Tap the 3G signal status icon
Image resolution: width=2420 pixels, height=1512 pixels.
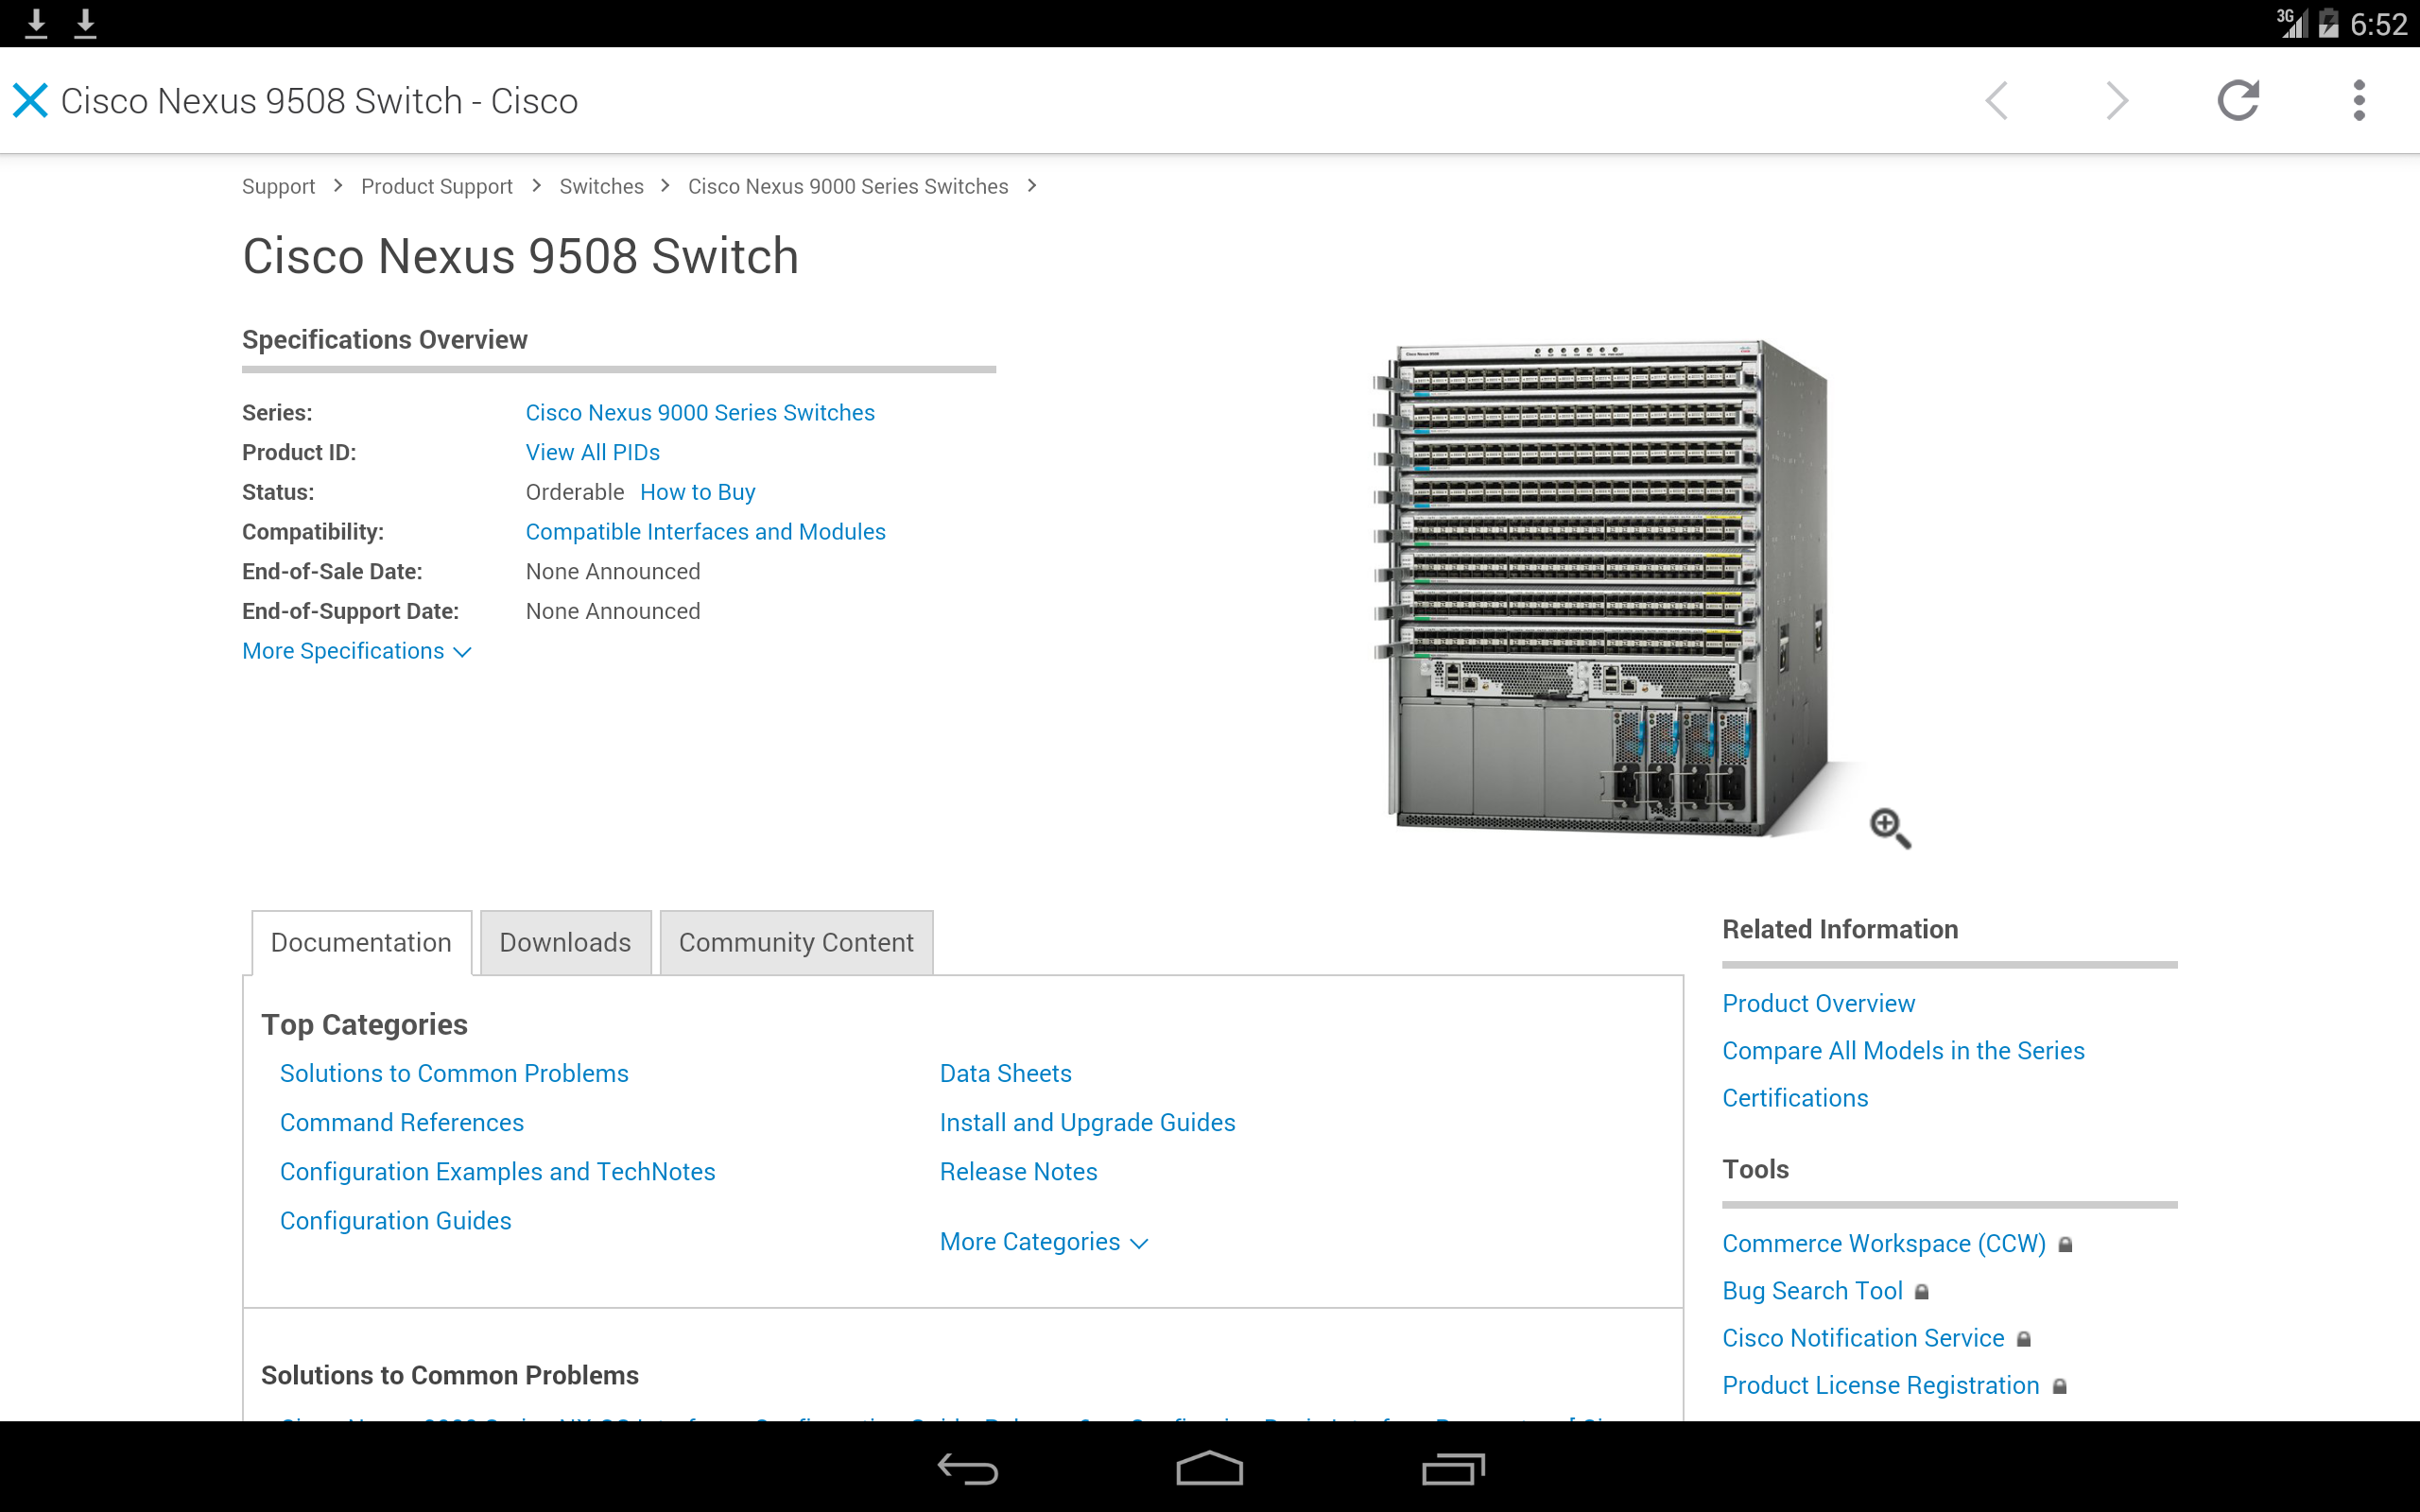click(x=2291, y=23)
